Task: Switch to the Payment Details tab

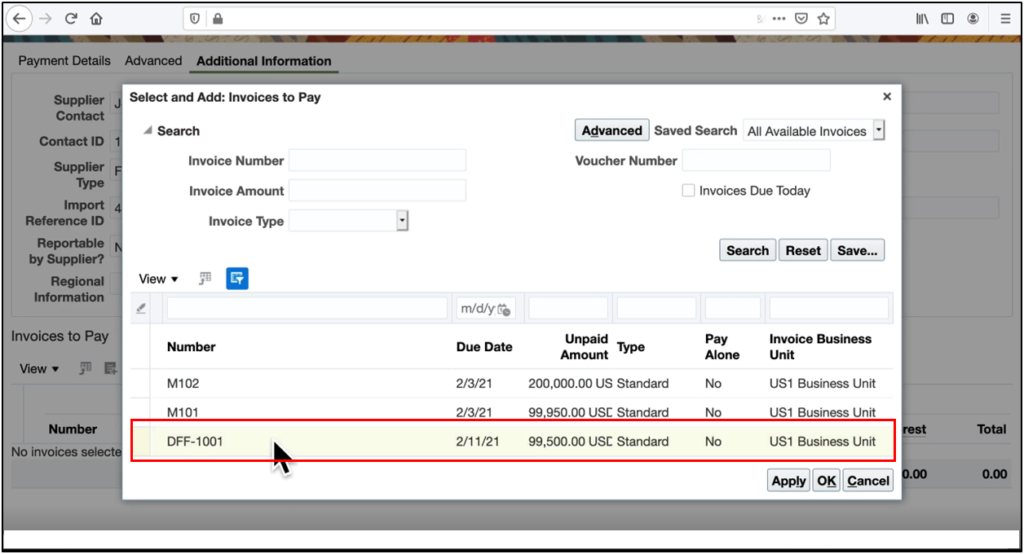Action: (65, 61)
